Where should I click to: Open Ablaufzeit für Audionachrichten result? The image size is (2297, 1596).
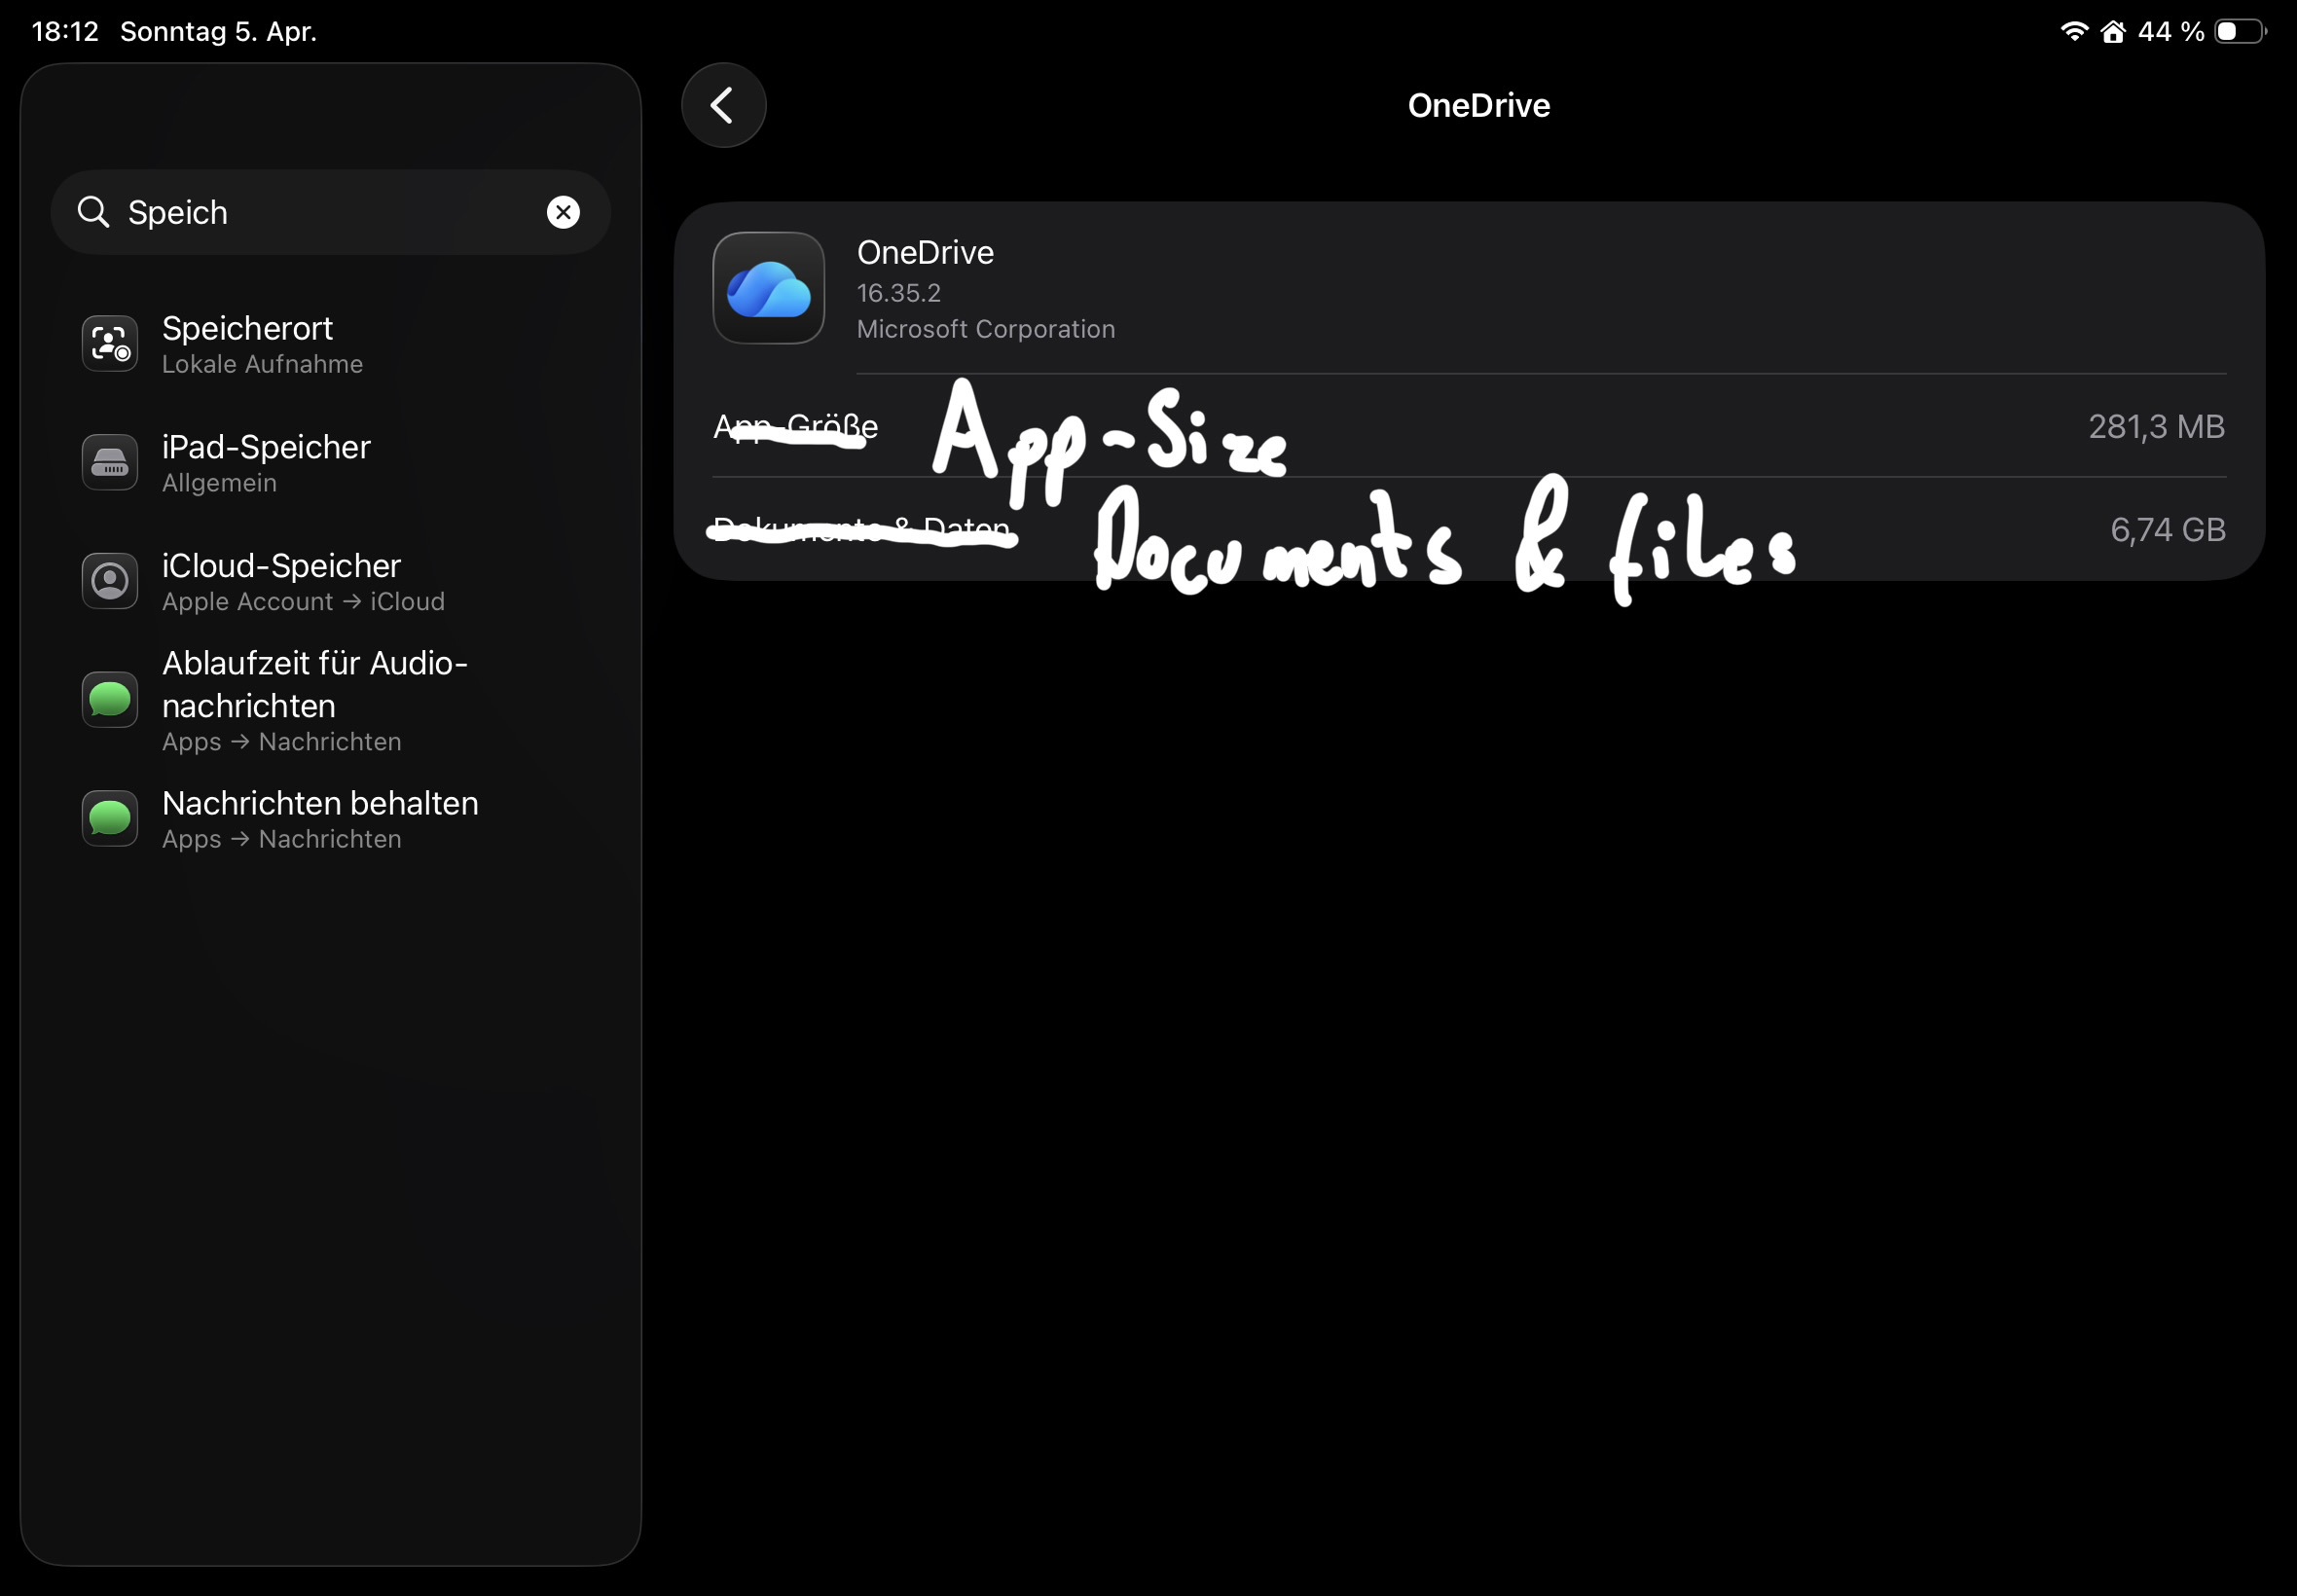(x=330, y=700)
